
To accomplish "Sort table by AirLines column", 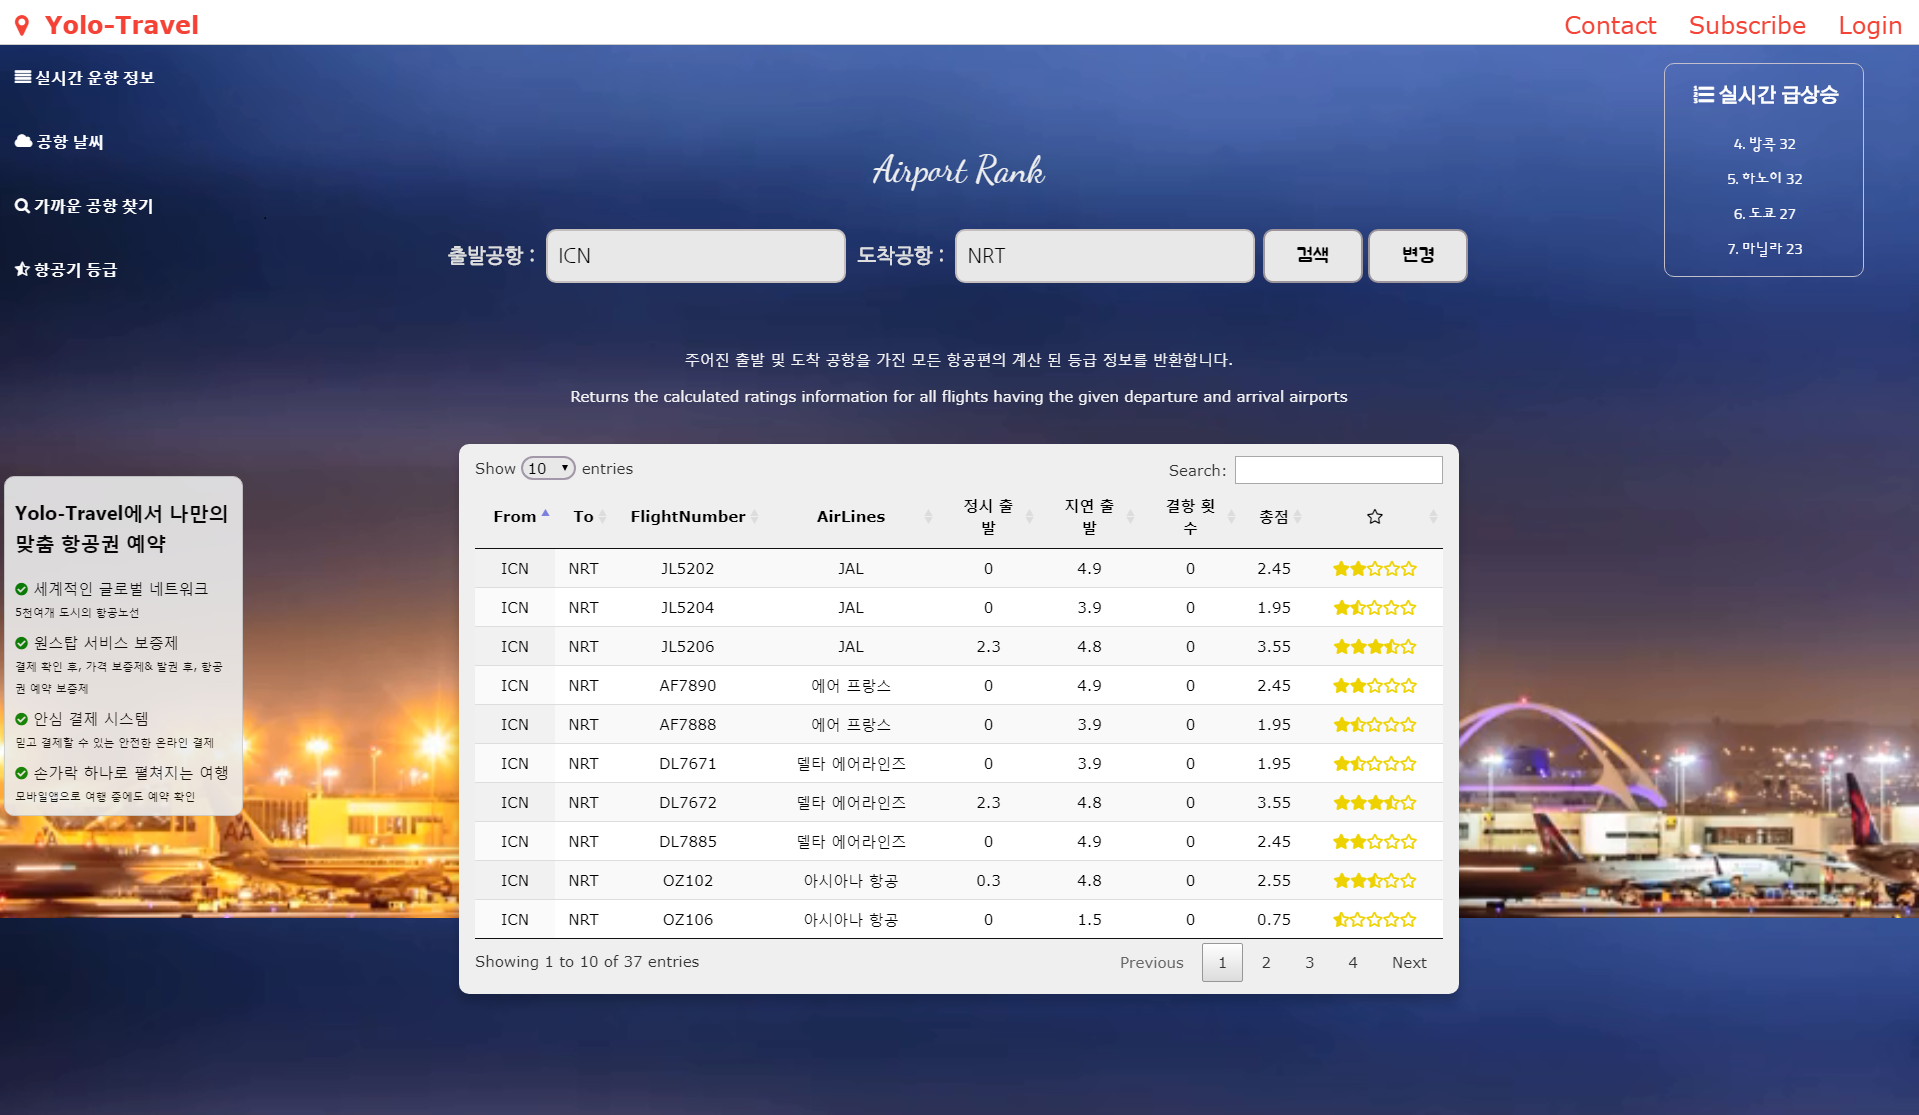I will 851,517.
